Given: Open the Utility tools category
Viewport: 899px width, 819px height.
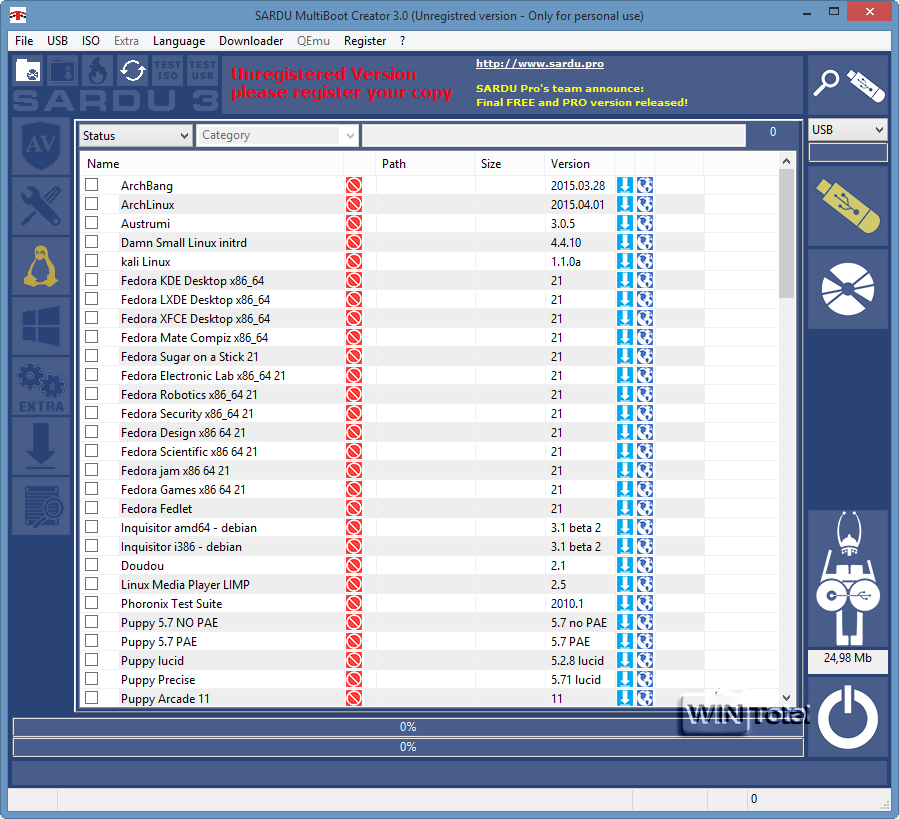Looking at the screenshot, I should [x=41, y=206].
